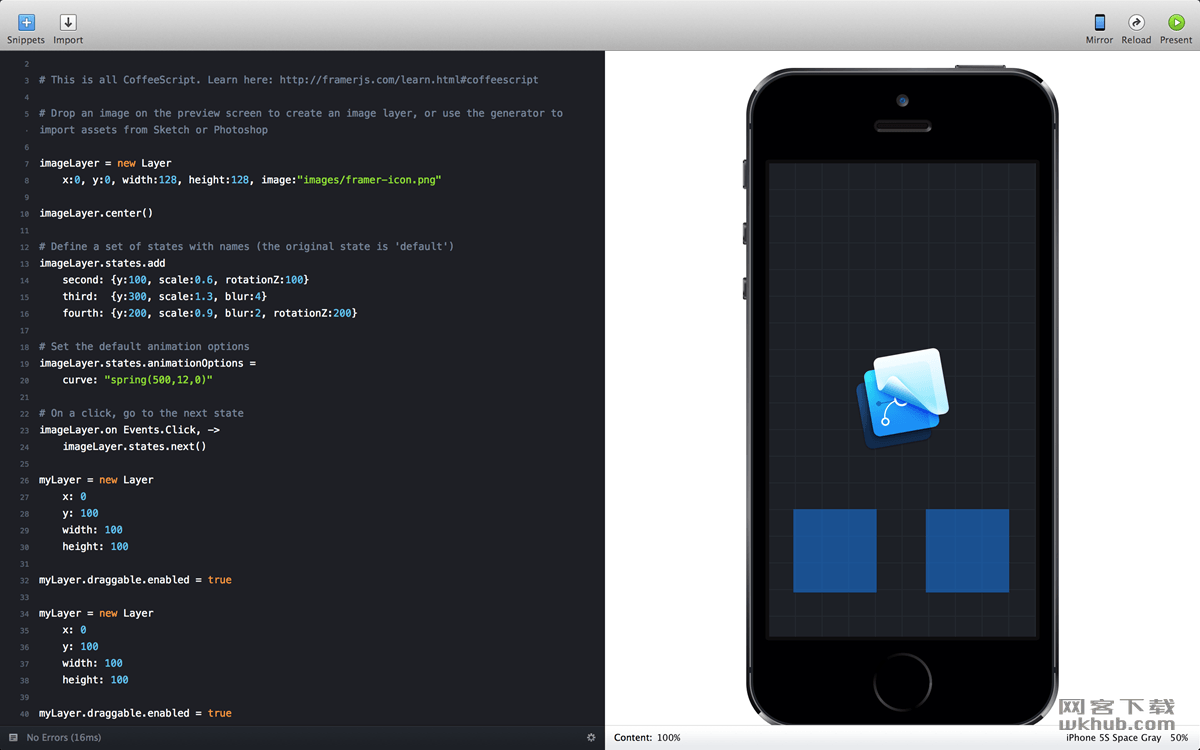This screenshot has width=1200, height=750.
Task: Change the iPhone 5S Space Gray device
Action: tap(1113, 738)
